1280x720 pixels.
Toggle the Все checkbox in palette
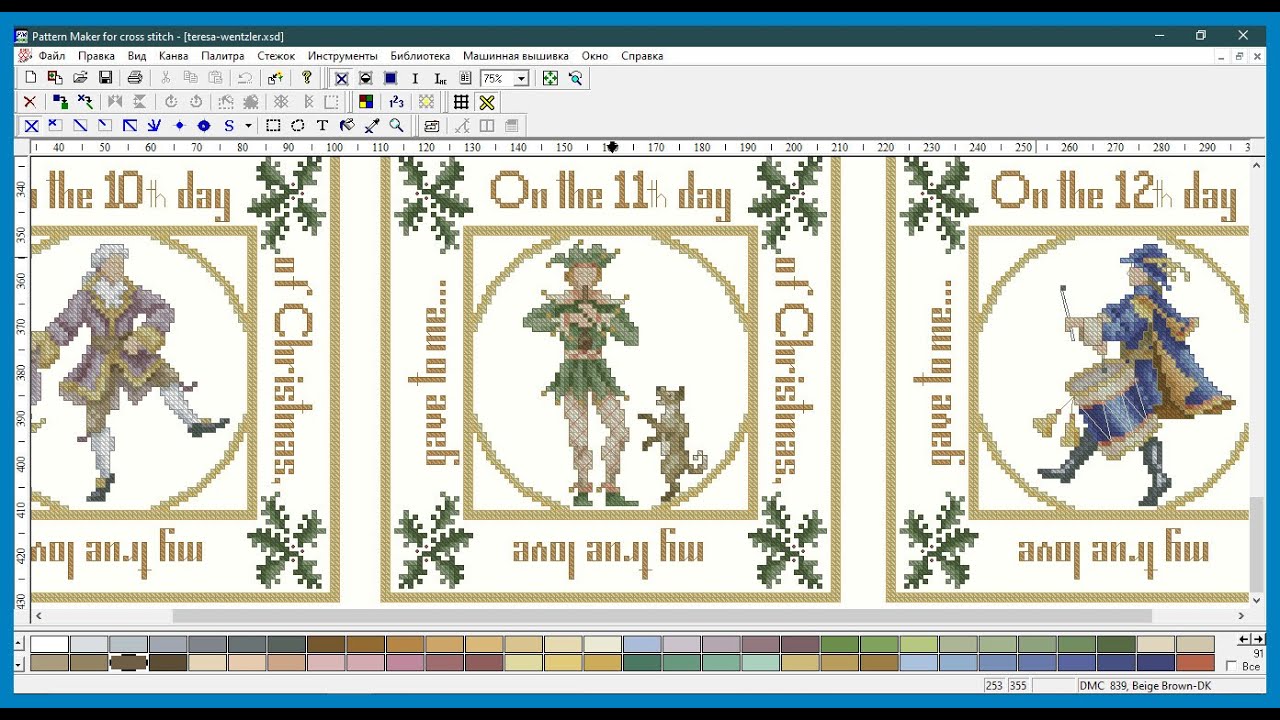(x=1231, y=667)
